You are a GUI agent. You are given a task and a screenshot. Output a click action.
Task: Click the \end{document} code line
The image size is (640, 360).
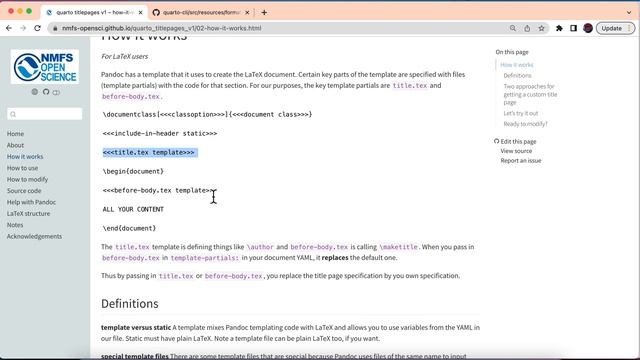(129, 228)
